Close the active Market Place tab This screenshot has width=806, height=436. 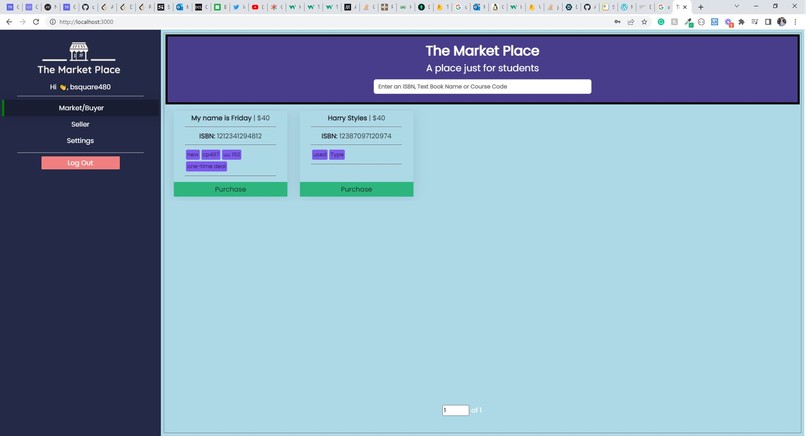coord(685,7)
